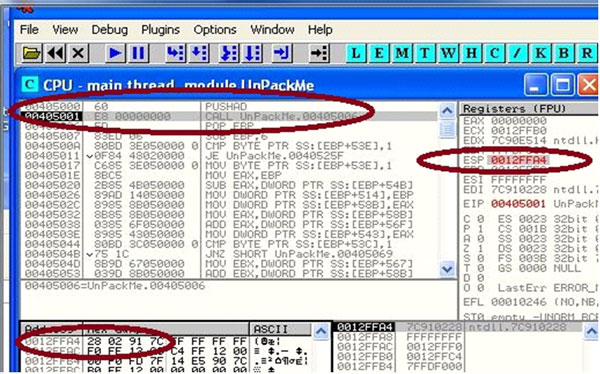
Task: Click the Registers (FPU) header
Action: [x=528, y=109]
